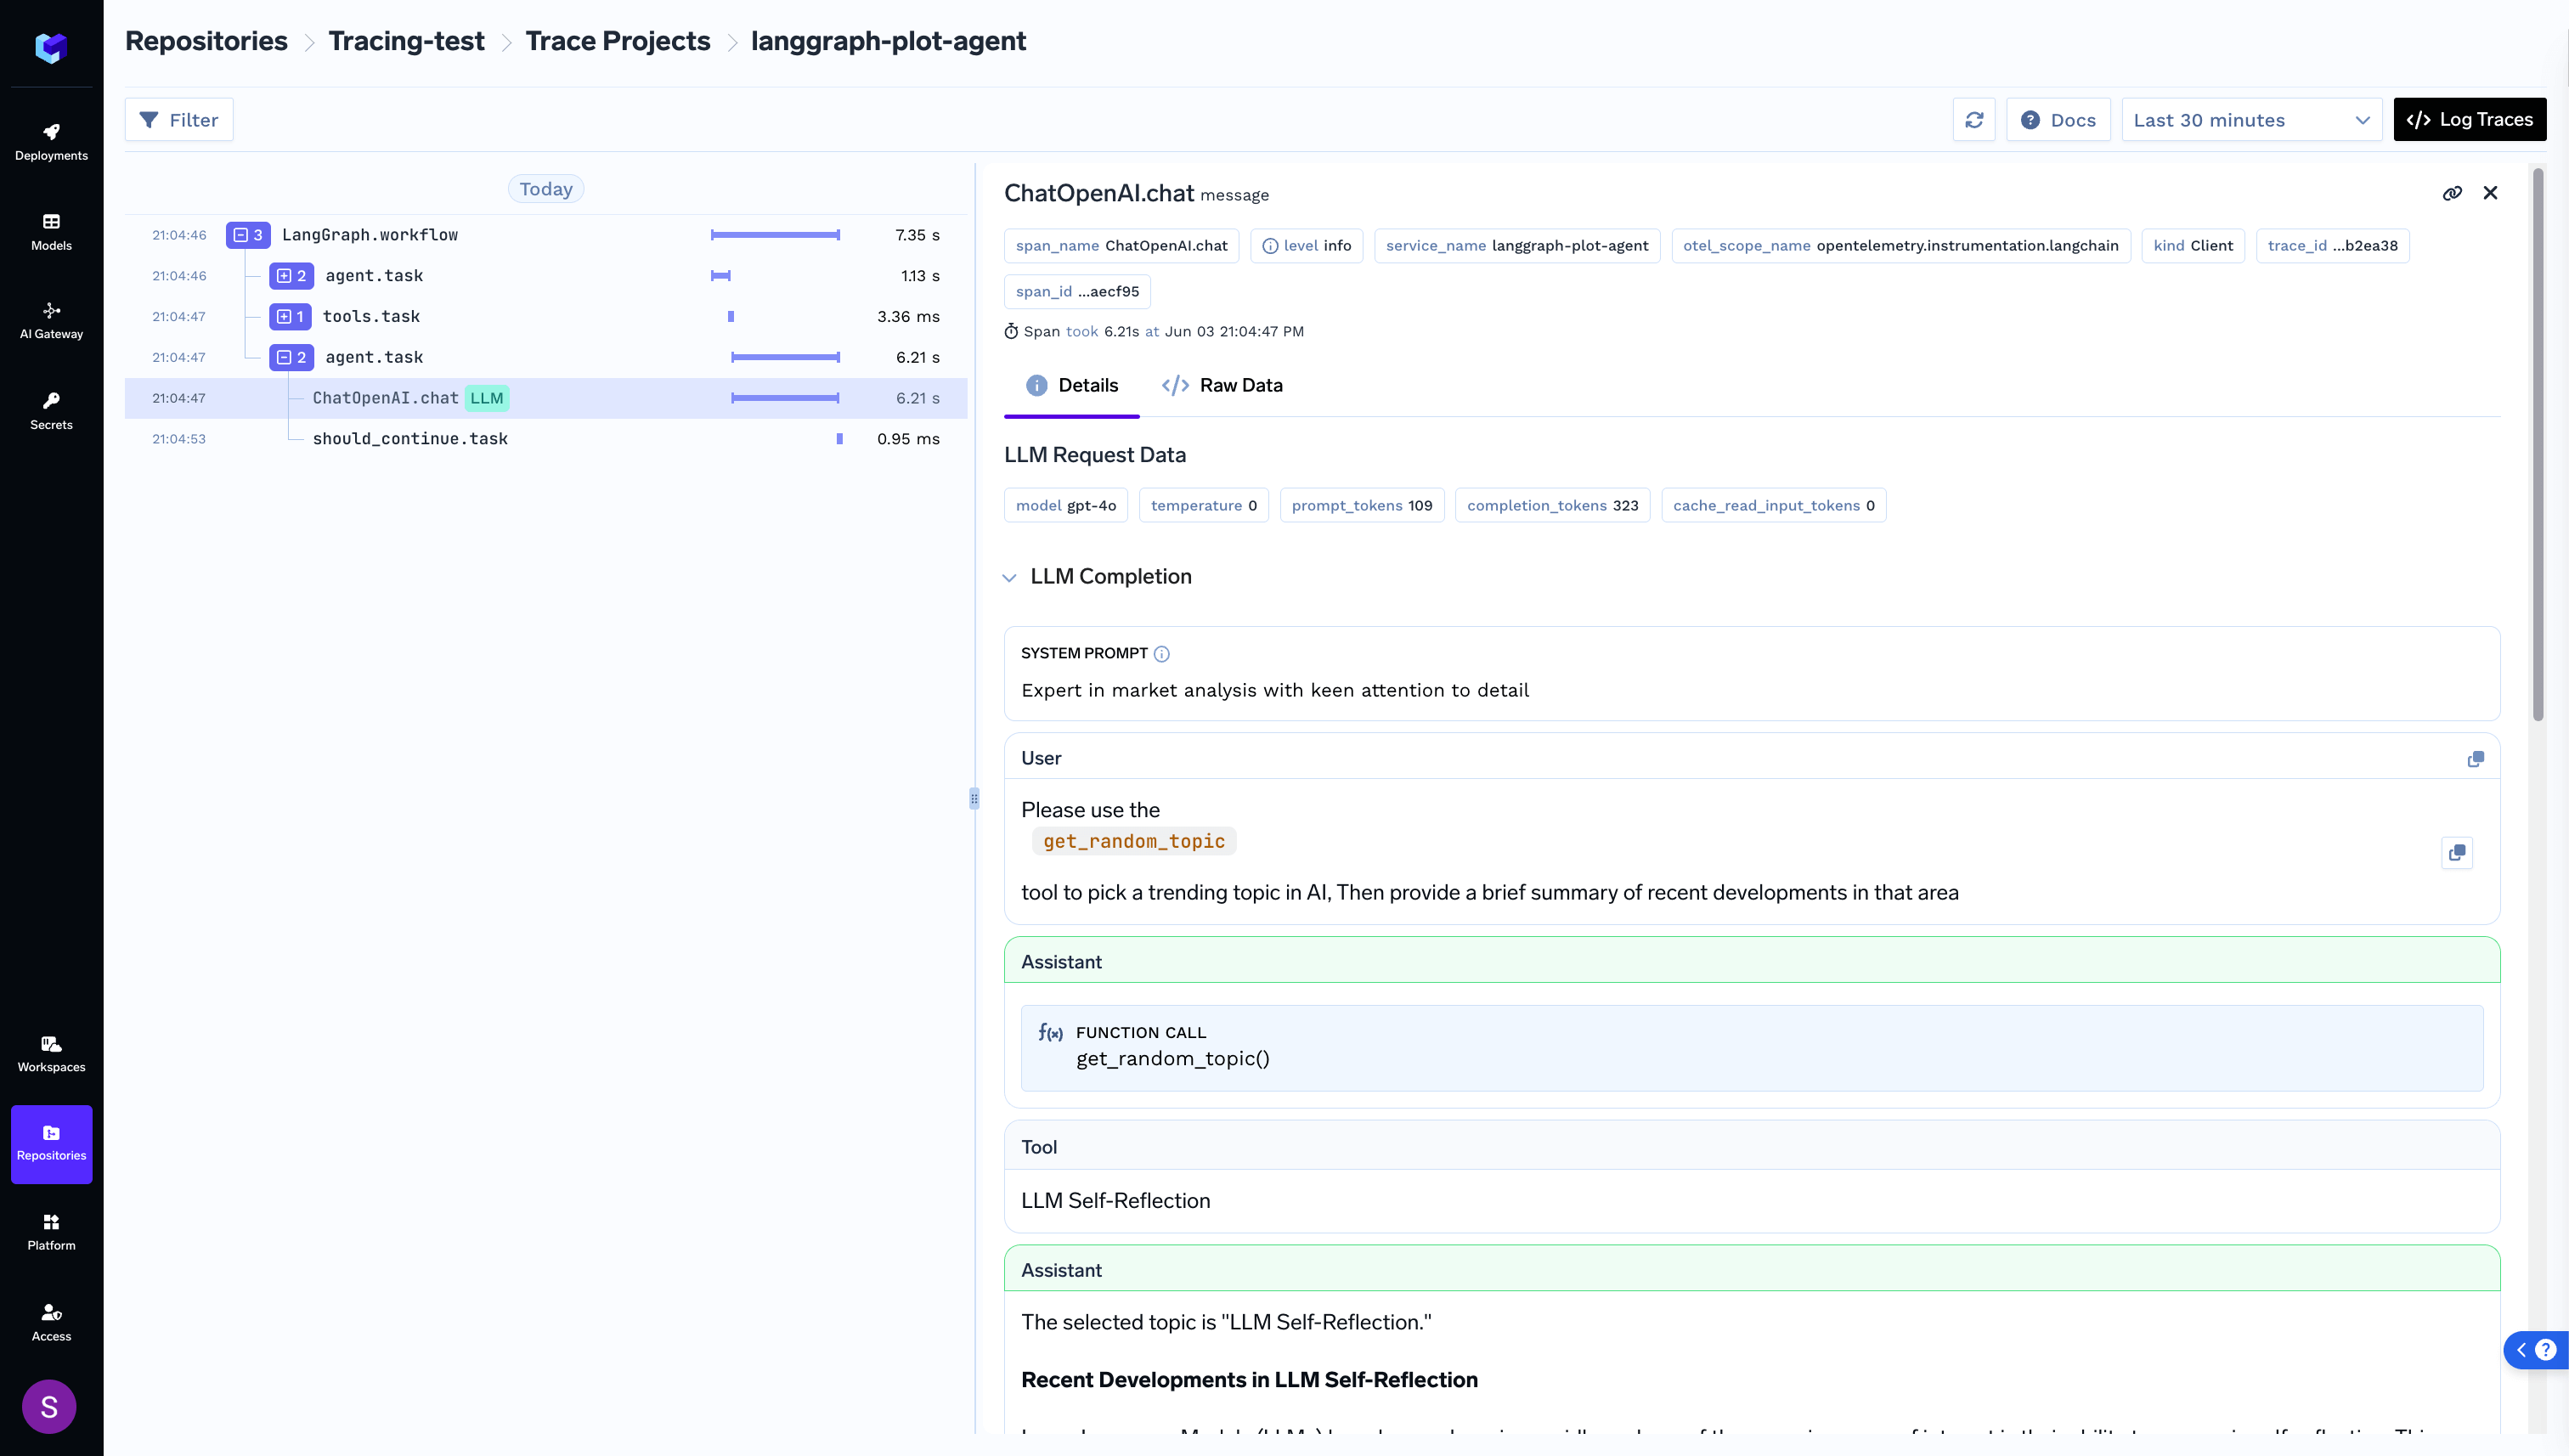Open the Filter button
2569x1456 pixels.
point(179,120)
